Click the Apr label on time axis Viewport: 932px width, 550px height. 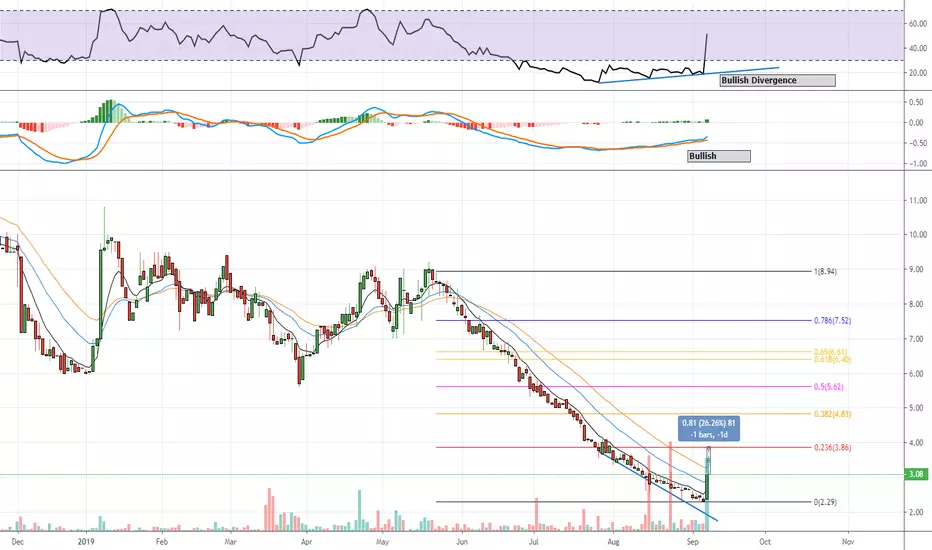(x=306, y=542)
